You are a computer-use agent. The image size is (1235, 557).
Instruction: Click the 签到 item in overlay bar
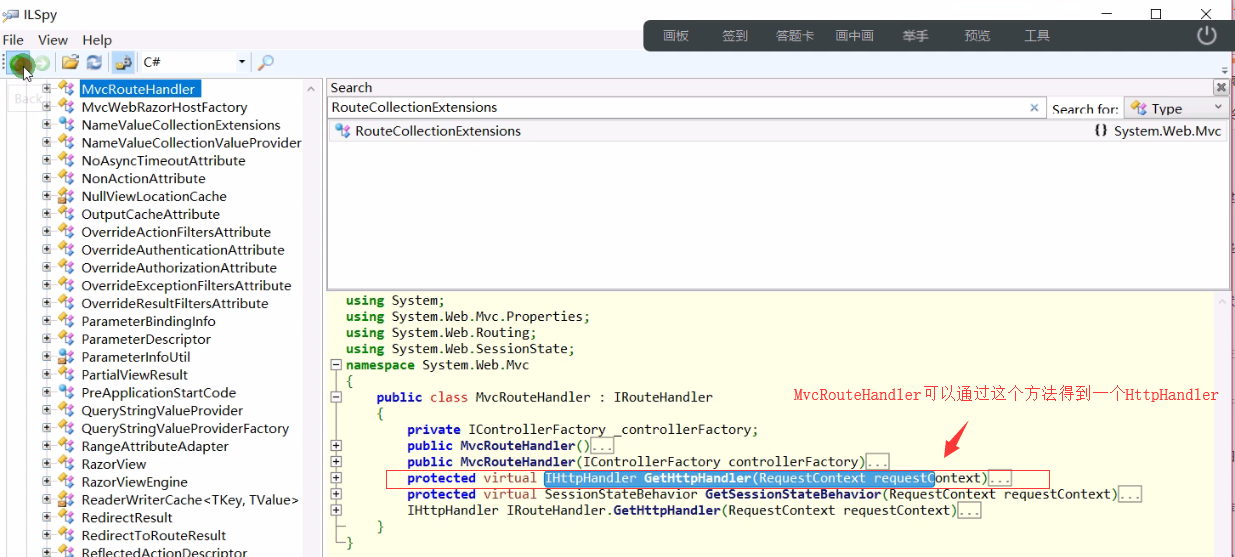tap(735, 36)
